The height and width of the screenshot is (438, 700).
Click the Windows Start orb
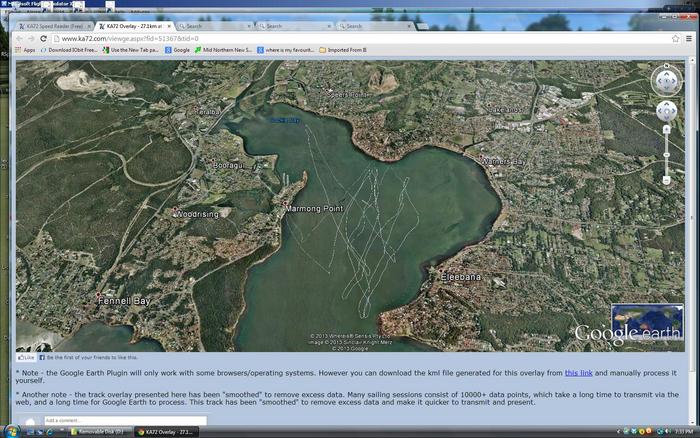click(x=12, y=431)
